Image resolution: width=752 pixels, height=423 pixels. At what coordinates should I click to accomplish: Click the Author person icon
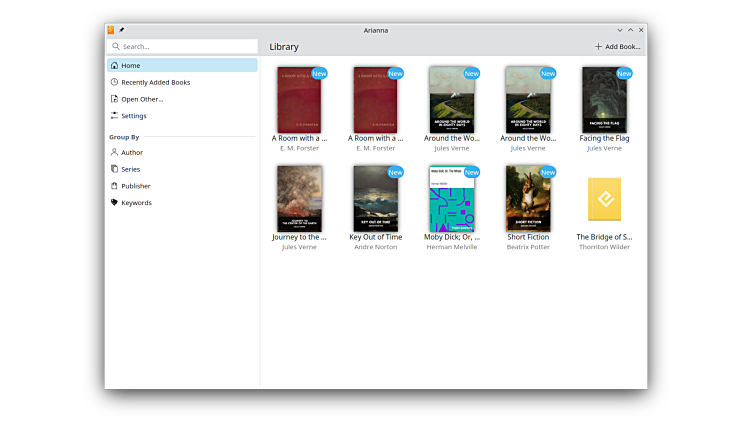point(114,153)
